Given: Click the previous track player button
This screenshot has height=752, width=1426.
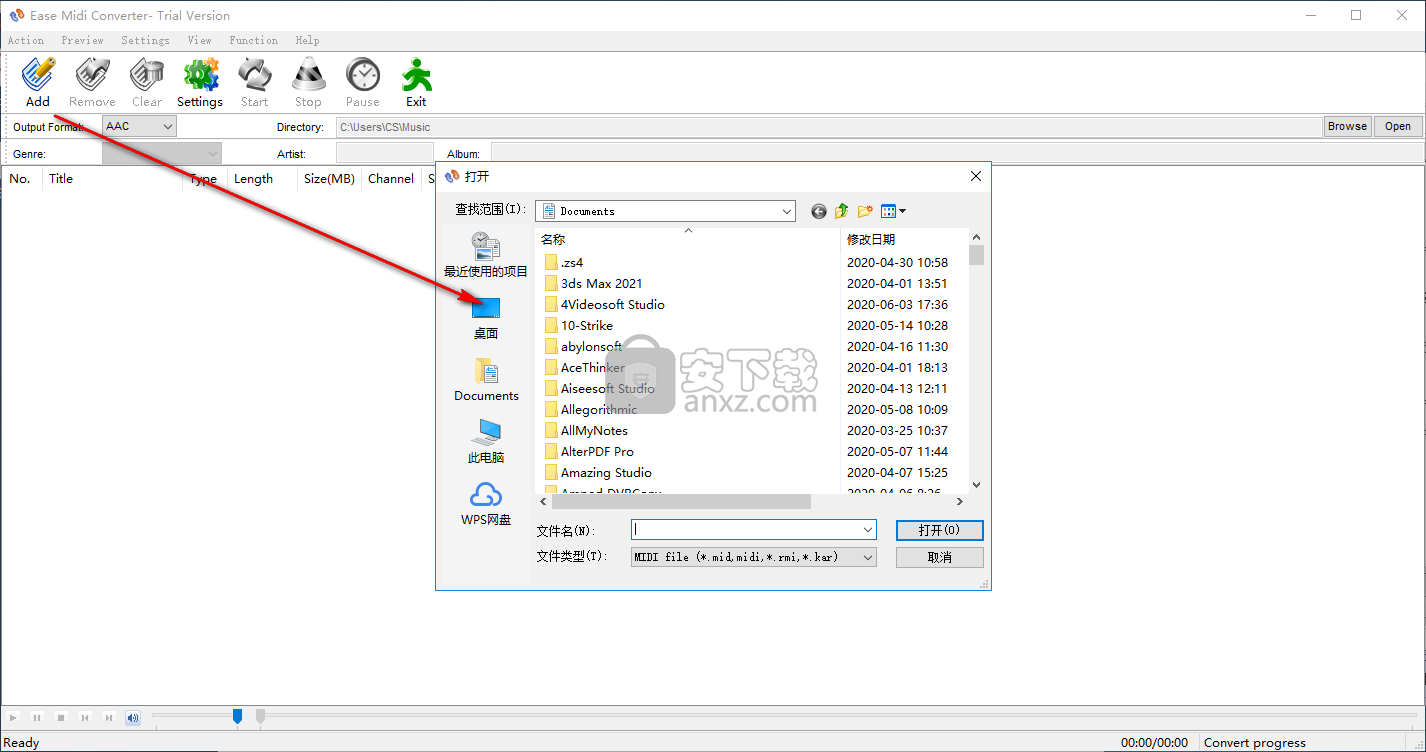Looking at the screenshot, I should (x=85, y=717).
